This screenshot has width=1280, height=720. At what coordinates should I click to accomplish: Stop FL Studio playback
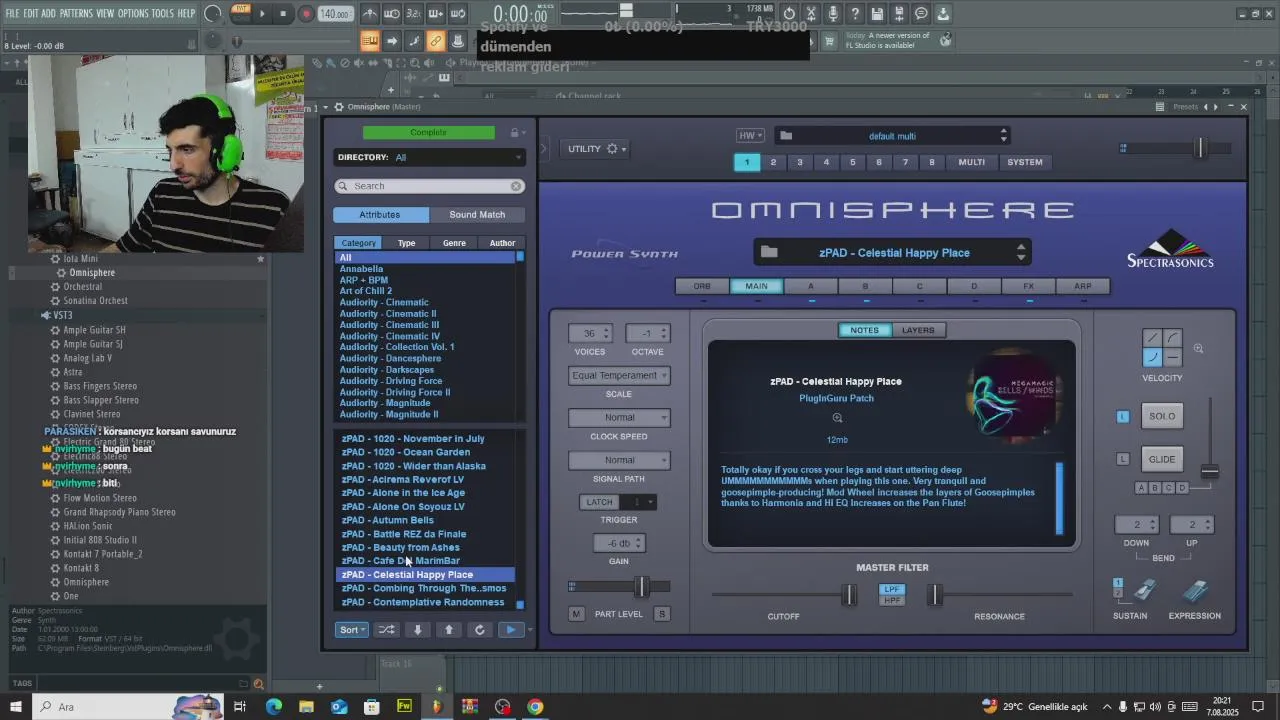[x=283, y=14]
